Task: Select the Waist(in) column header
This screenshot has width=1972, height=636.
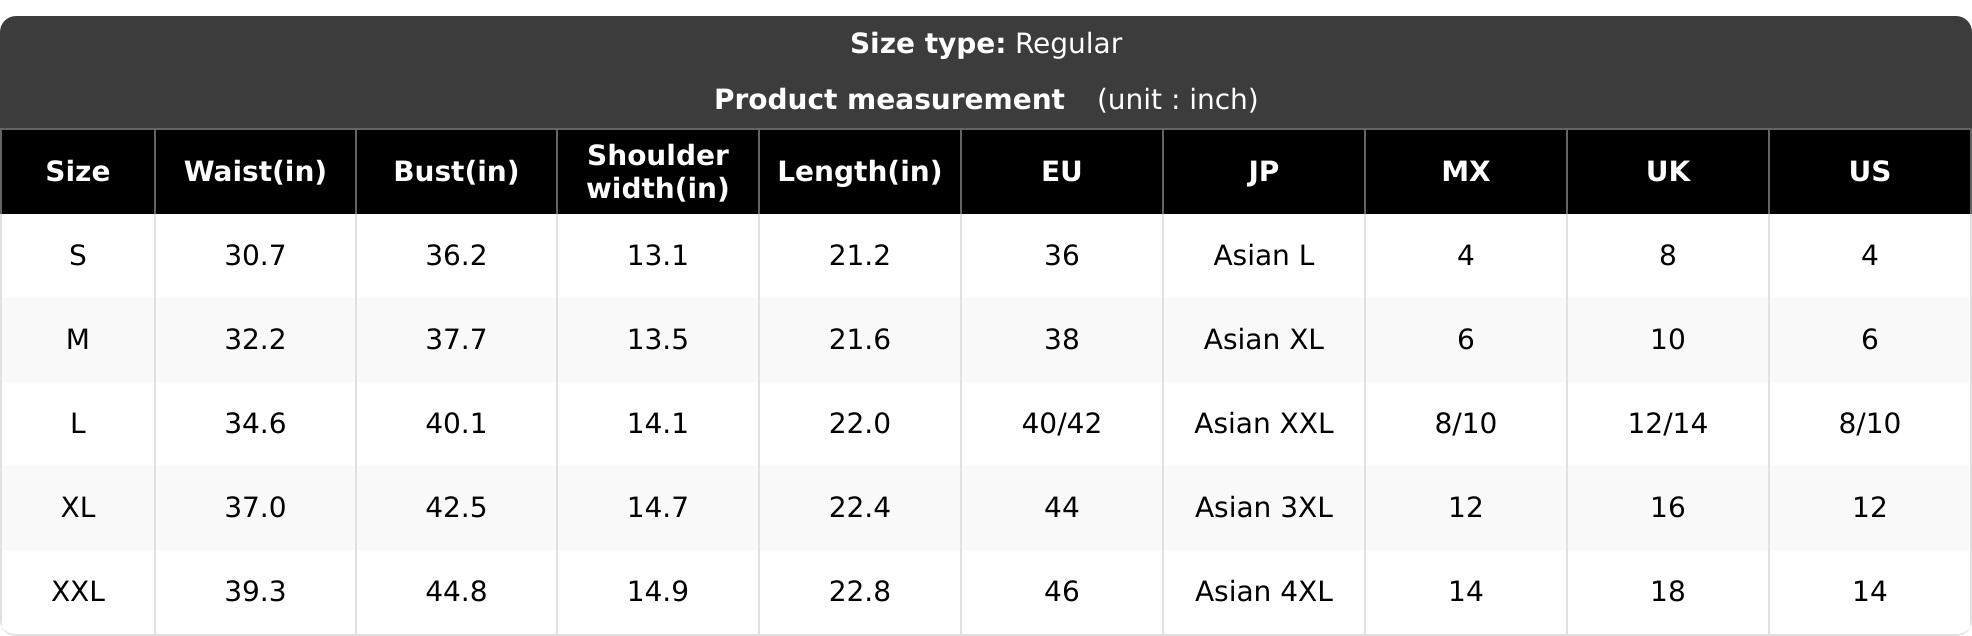Action: (x=255, y=171)
